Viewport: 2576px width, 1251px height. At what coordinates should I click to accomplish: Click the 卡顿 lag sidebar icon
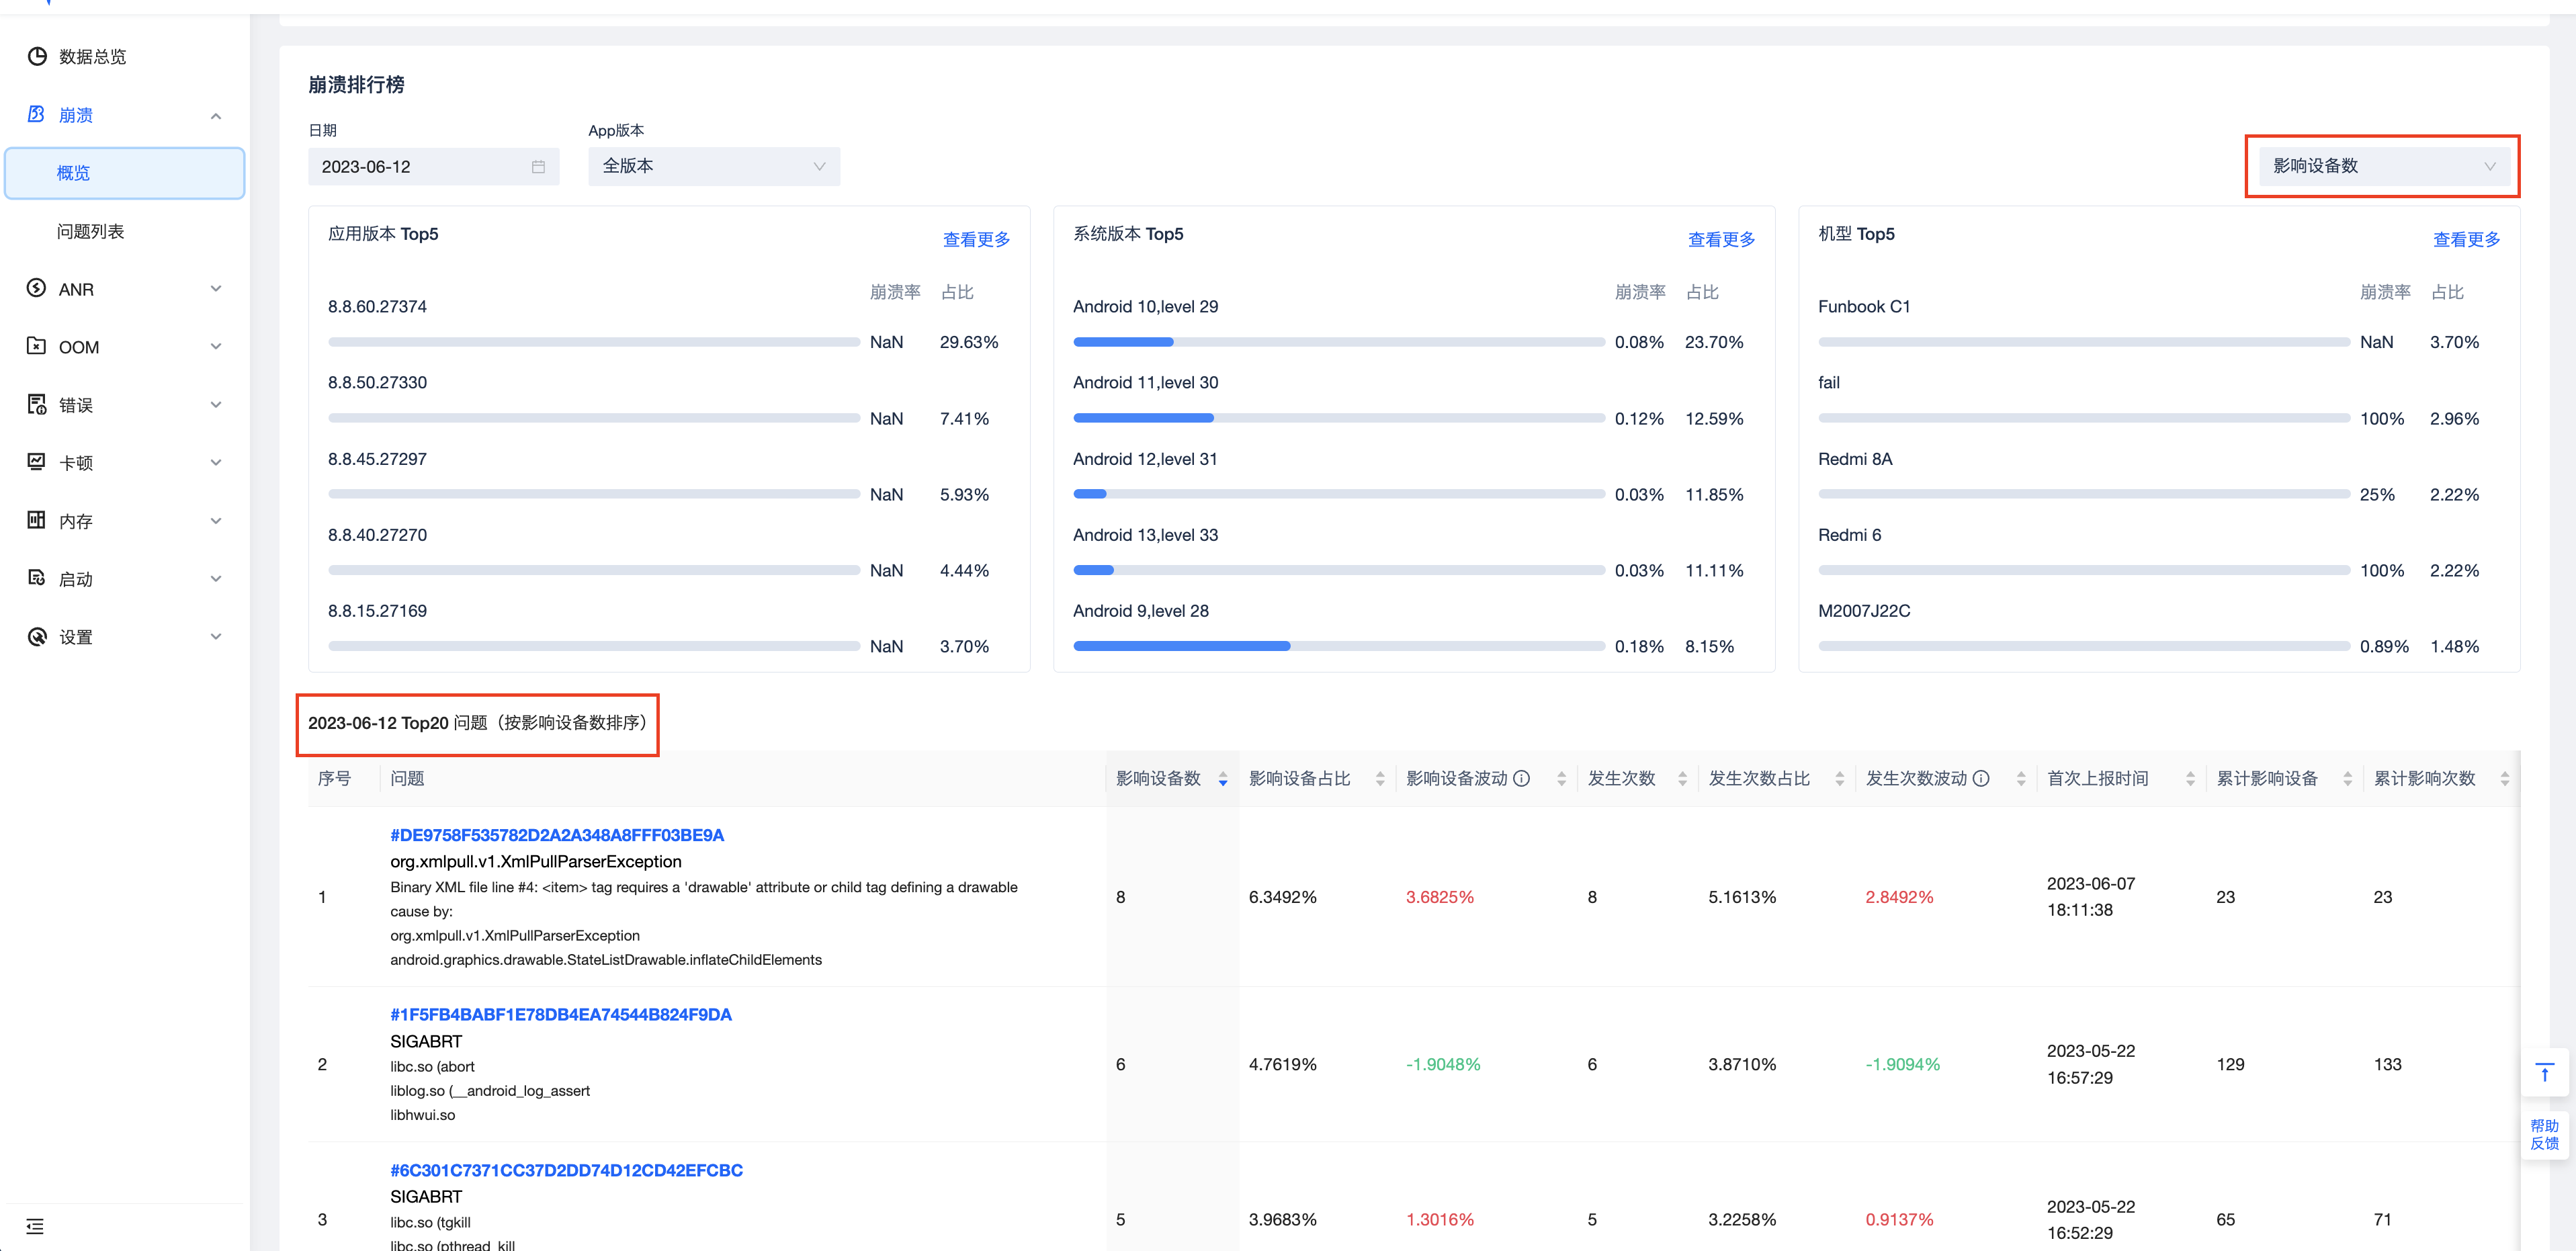(37, 462)
